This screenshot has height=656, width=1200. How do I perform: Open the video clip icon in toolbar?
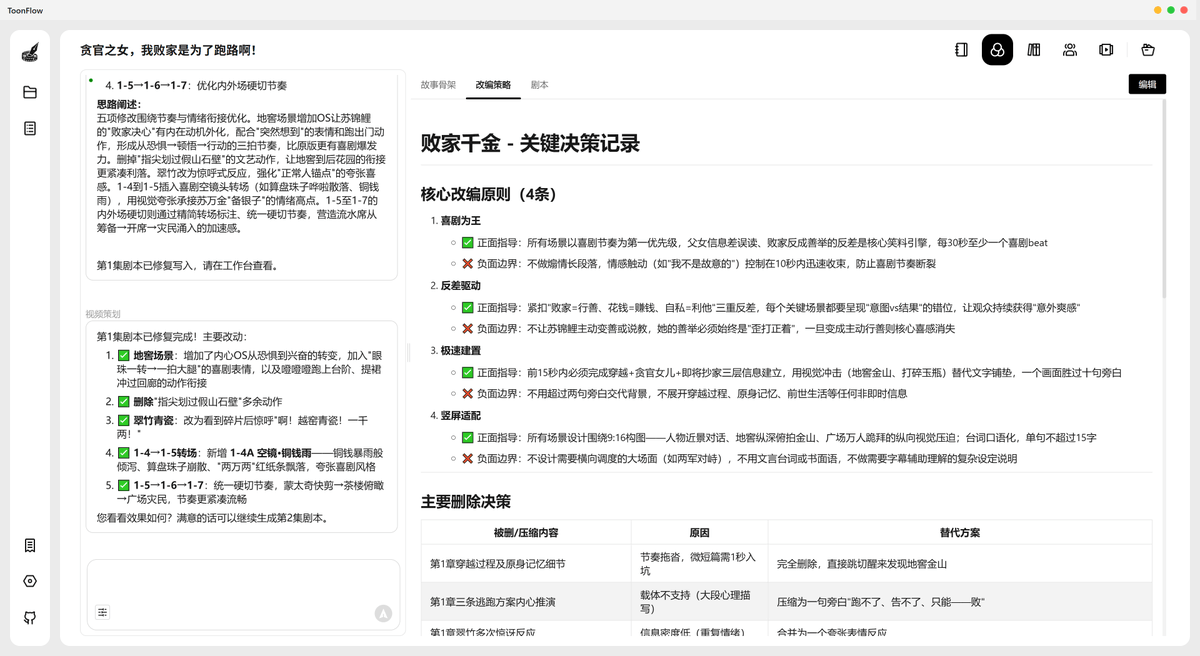(1106, 50)
